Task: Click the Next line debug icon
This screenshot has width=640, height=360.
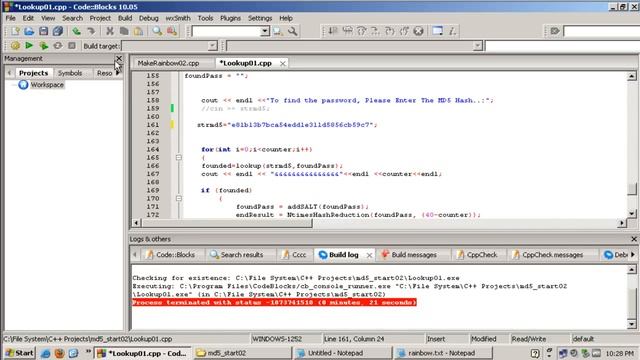Action: (362, 31)
